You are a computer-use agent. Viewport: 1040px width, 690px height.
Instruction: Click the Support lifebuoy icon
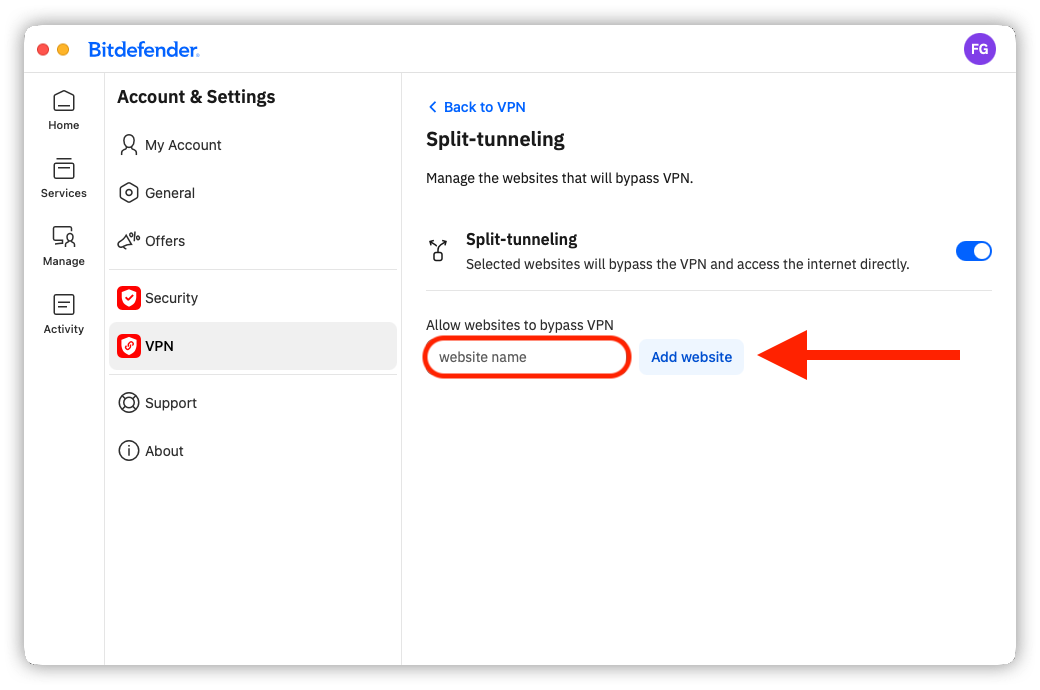pyautogui.click(x=129, y=403)
